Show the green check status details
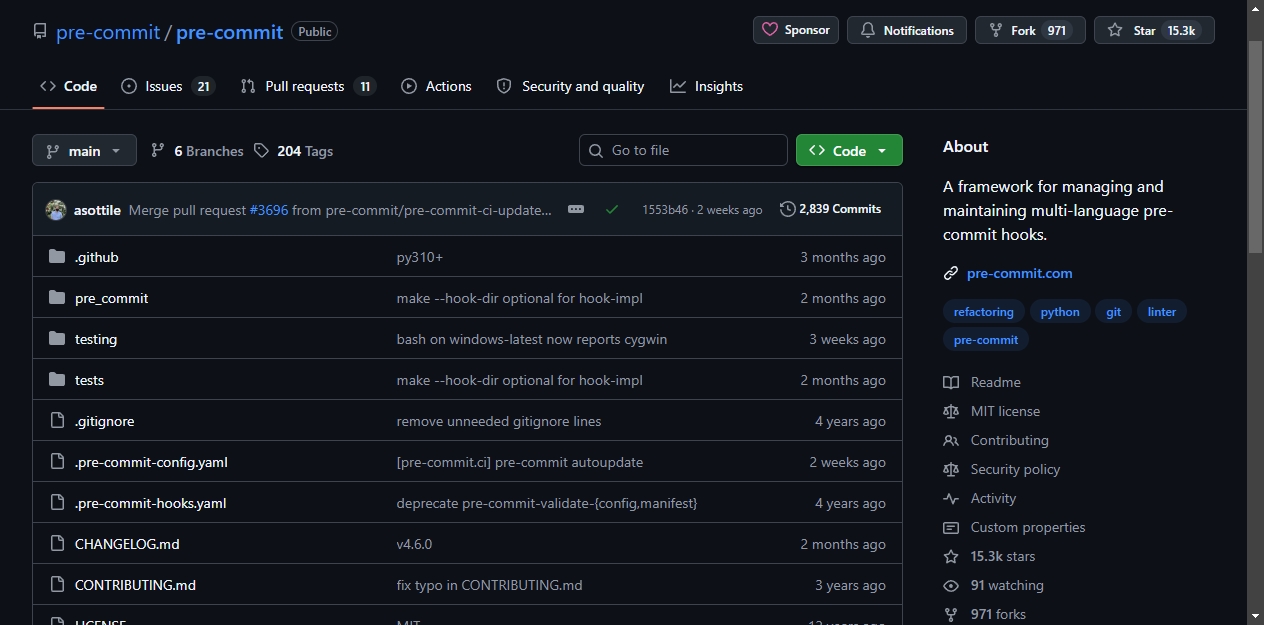 point(612,209)
